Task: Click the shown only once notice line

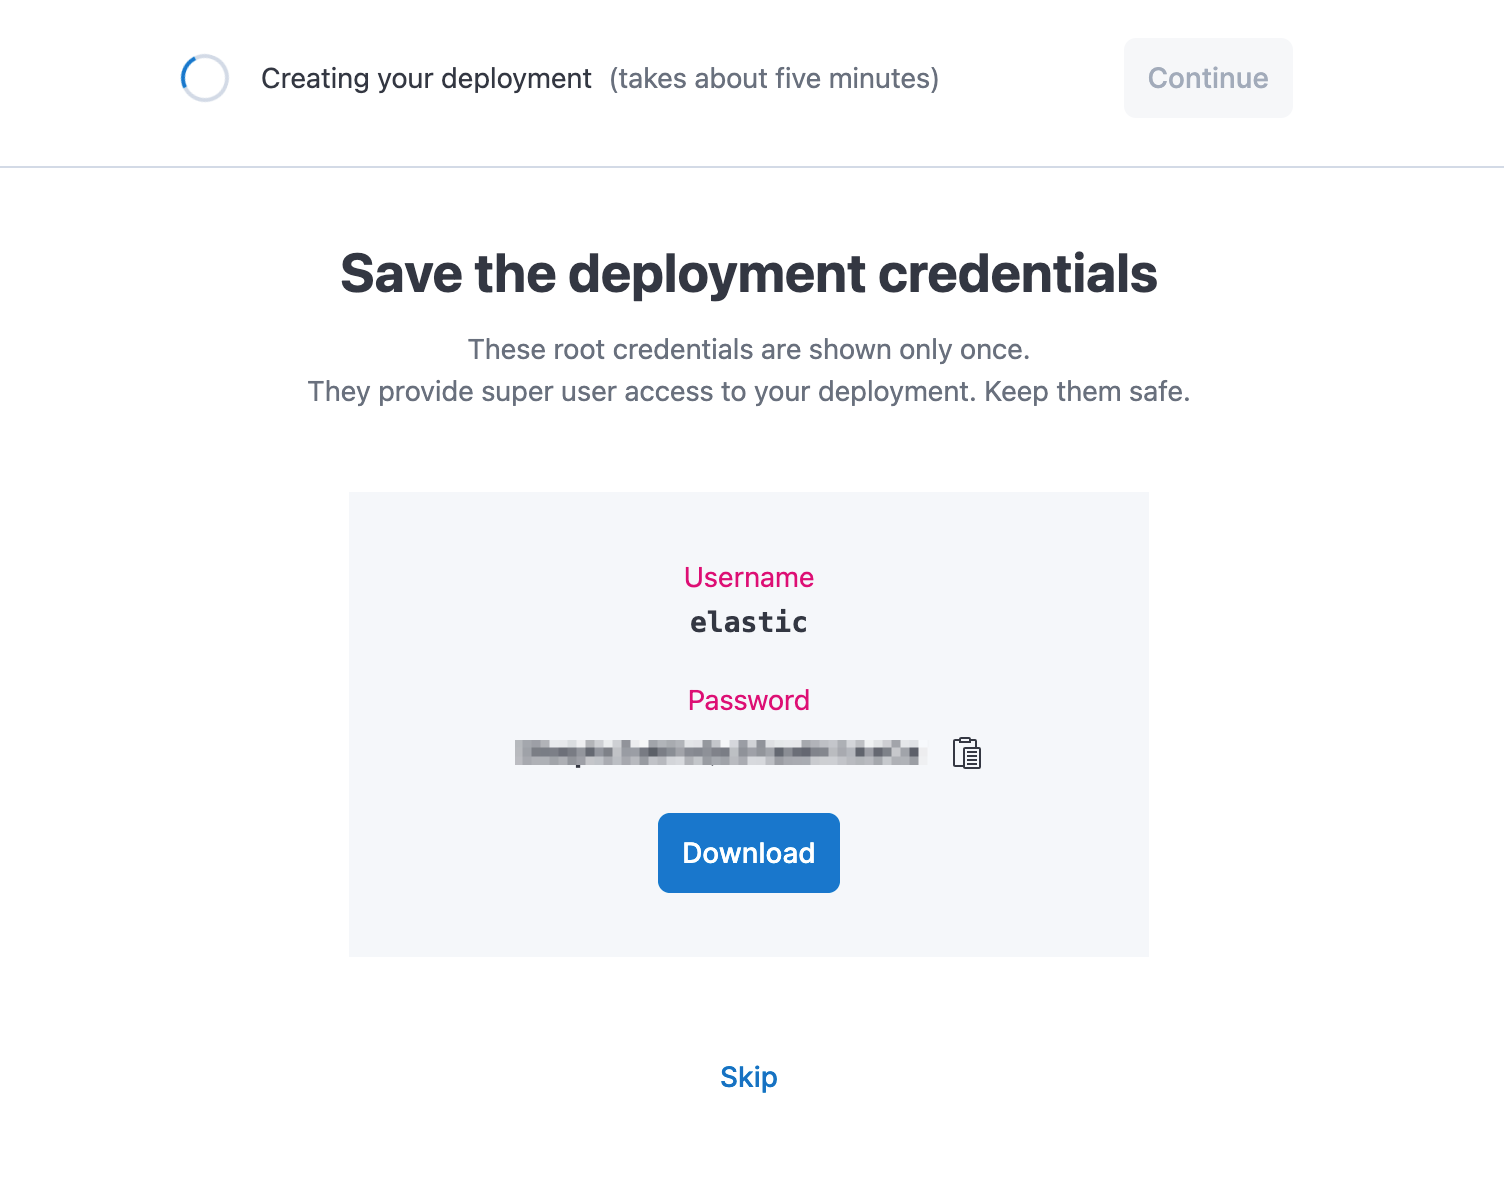Action: tap(749, 350)
